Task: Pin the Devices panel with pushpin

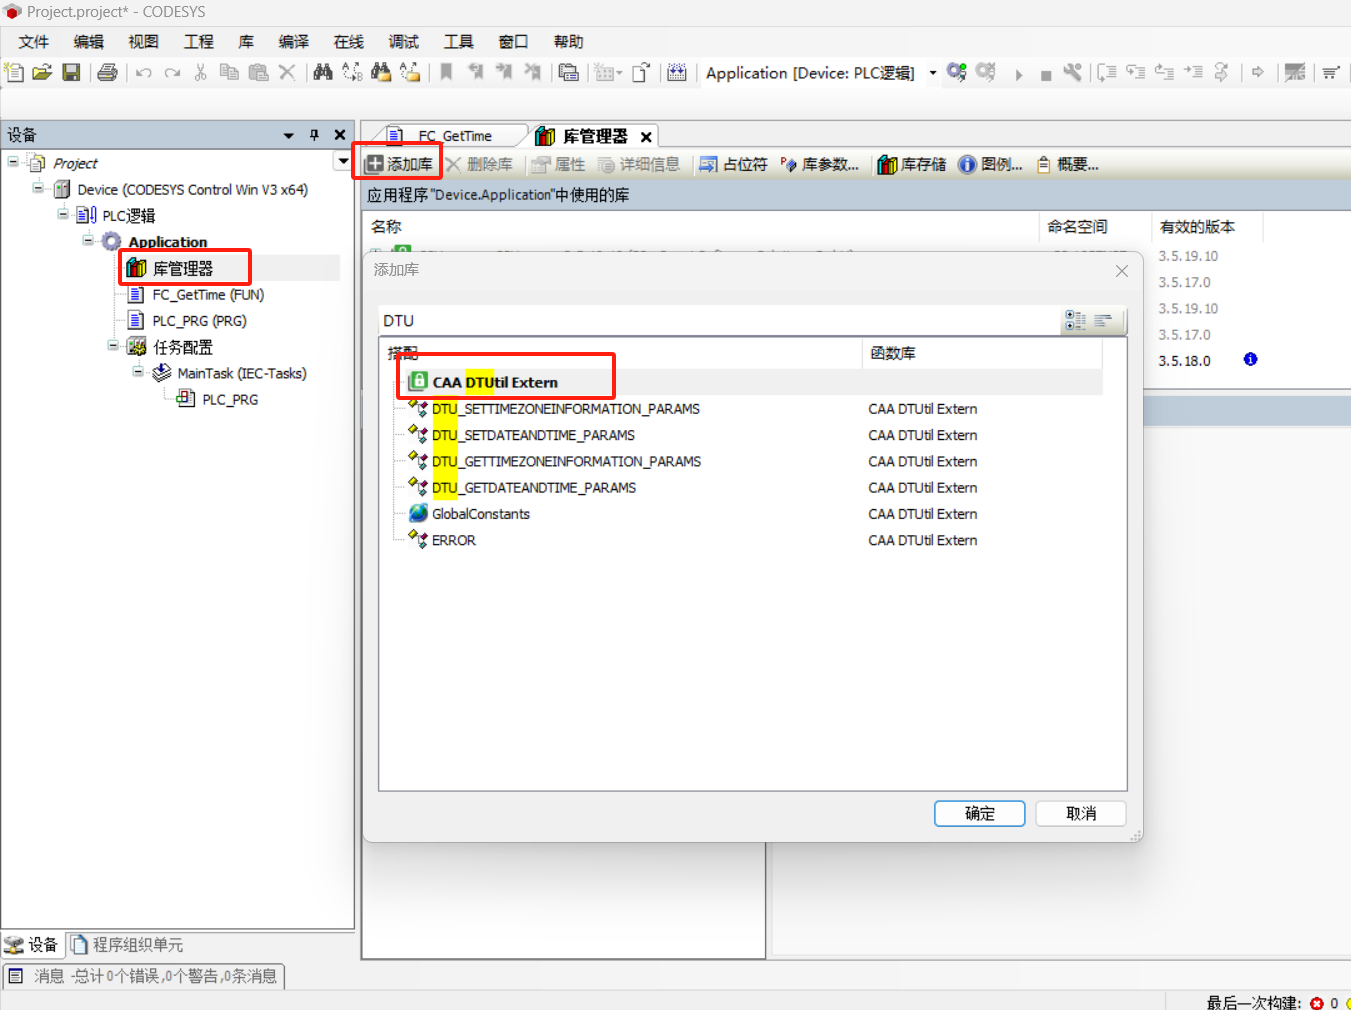Action: [x=314, y=135]
